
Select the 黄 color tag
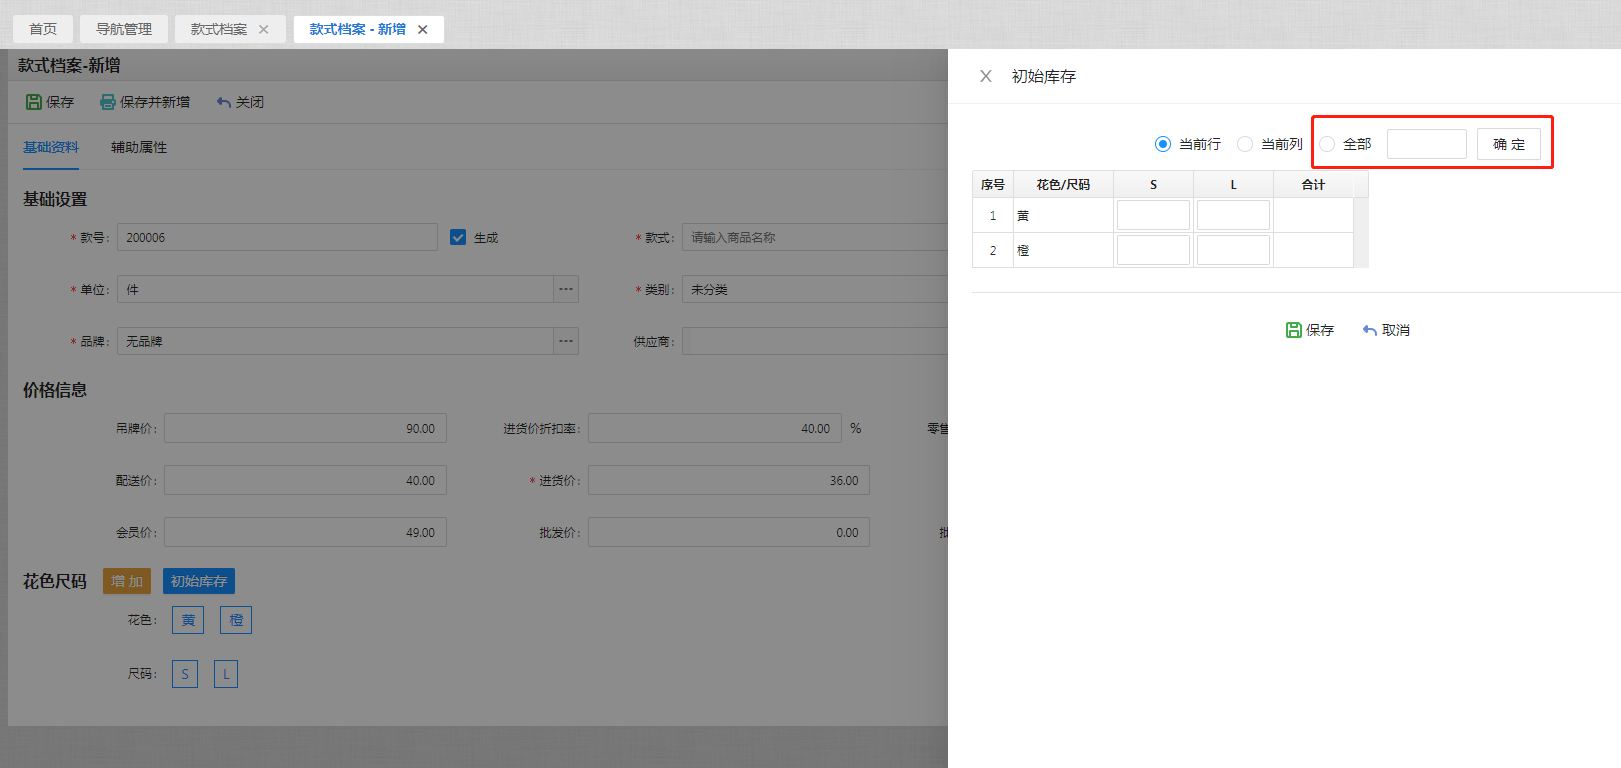[188, 620]
